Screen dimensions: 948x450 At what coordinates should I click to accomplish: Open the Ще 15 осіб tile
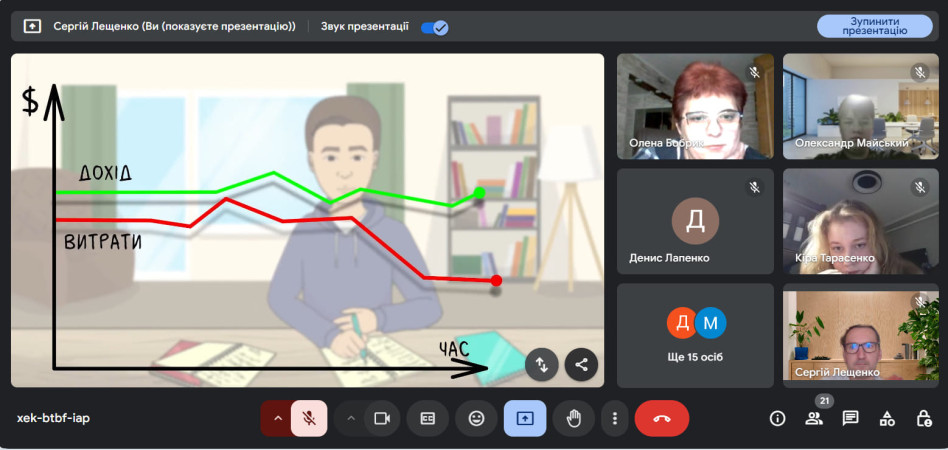[x=695, y=335]
